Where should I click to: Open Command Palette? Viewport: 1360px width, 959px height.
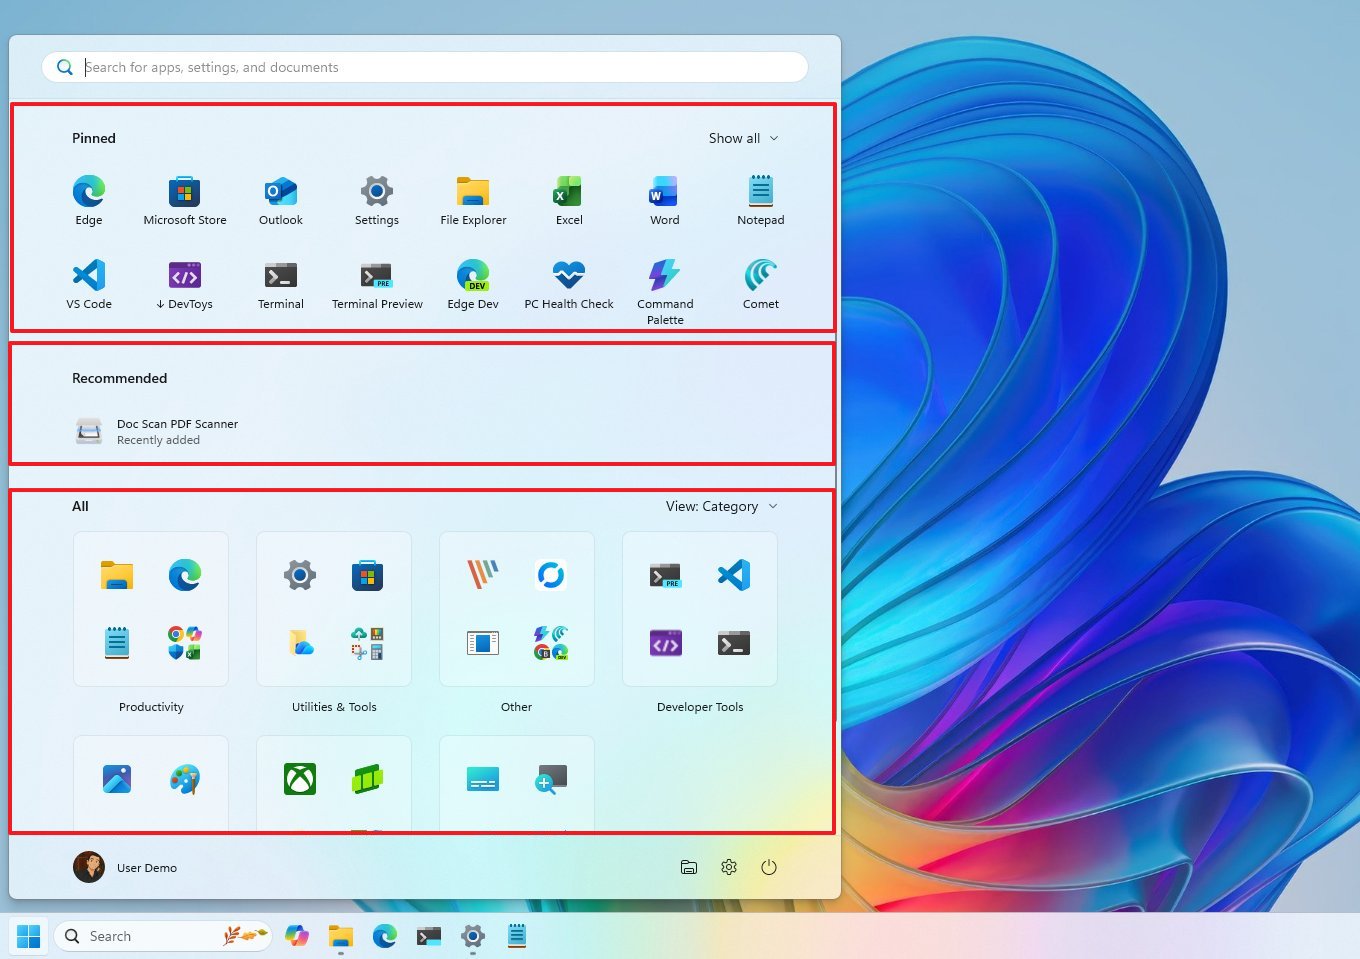pos(664,282)
